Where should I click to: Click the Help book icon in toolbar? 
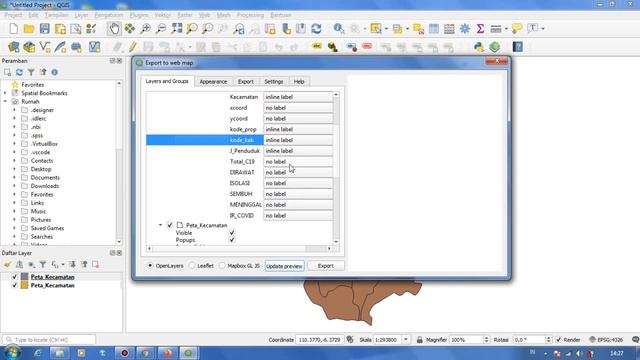518,47
